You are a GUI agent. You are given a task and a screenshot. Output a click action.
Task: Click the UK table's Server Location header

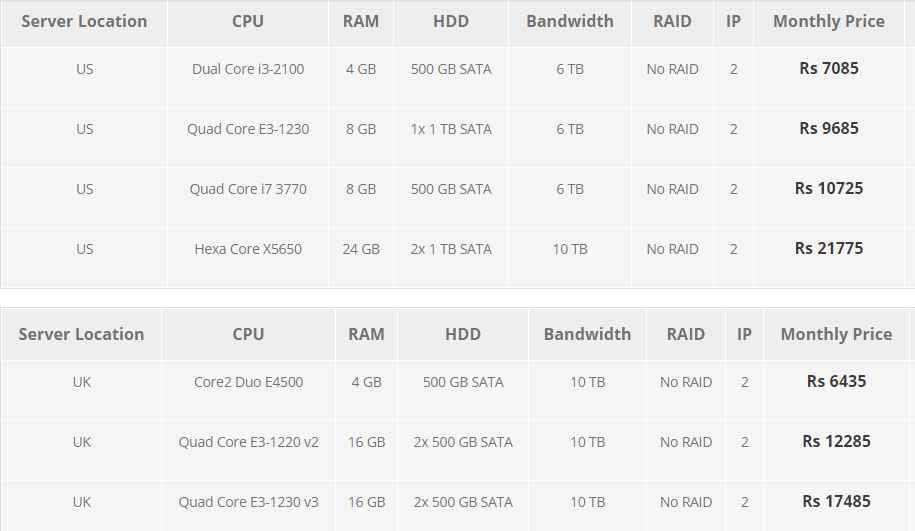81,334
